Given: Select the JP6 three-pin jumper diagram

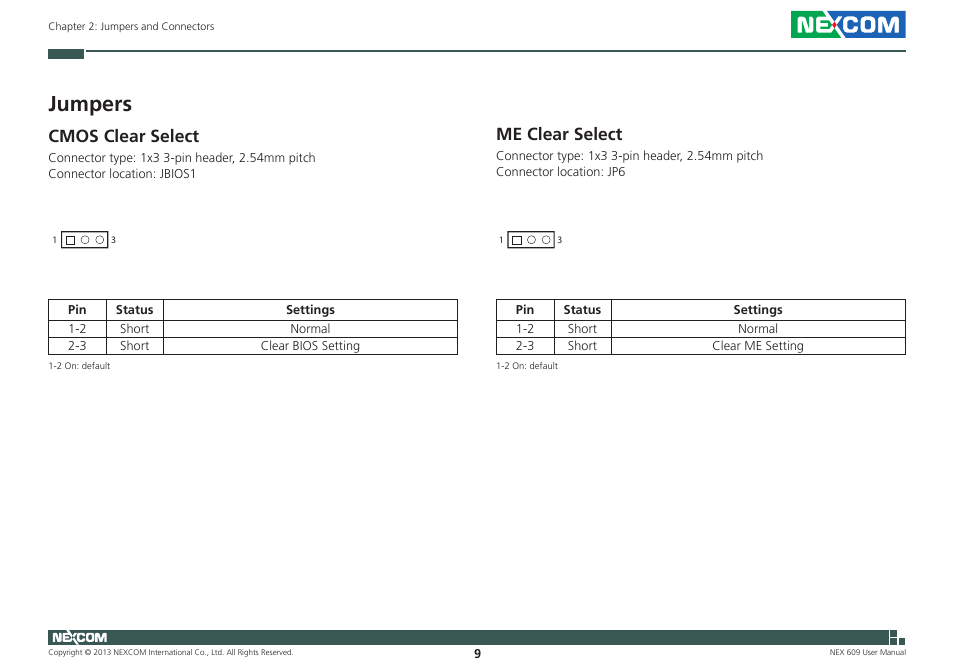Looking at the screenshot, I should [531, 240].
